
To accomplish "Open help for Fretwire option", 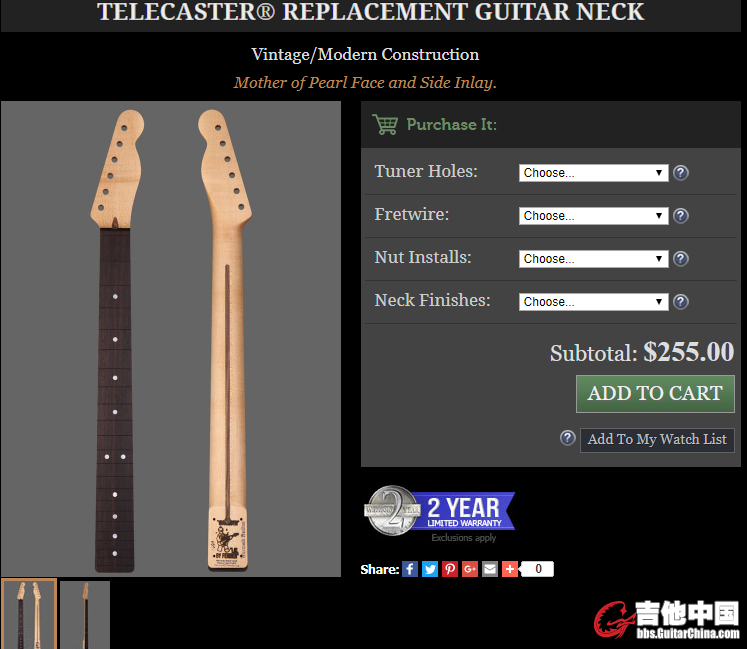I will click(x=681, y=216).
